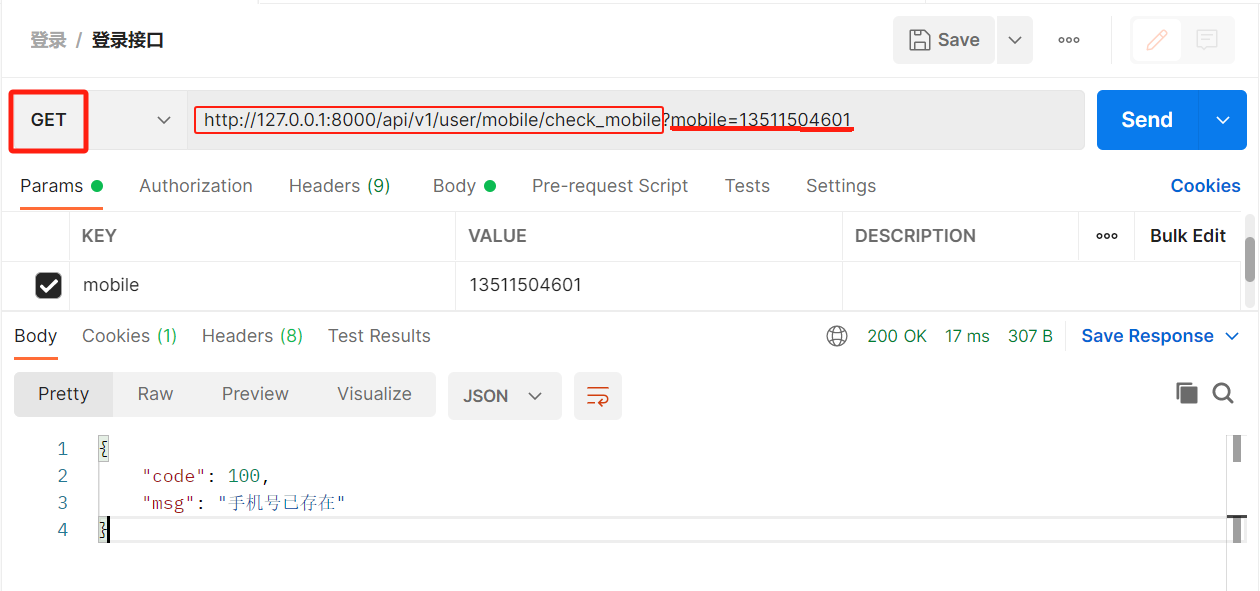Expand the Send button dropdown arrow
Viewport: 1260px width, 591px height.
pos(1222,120)
